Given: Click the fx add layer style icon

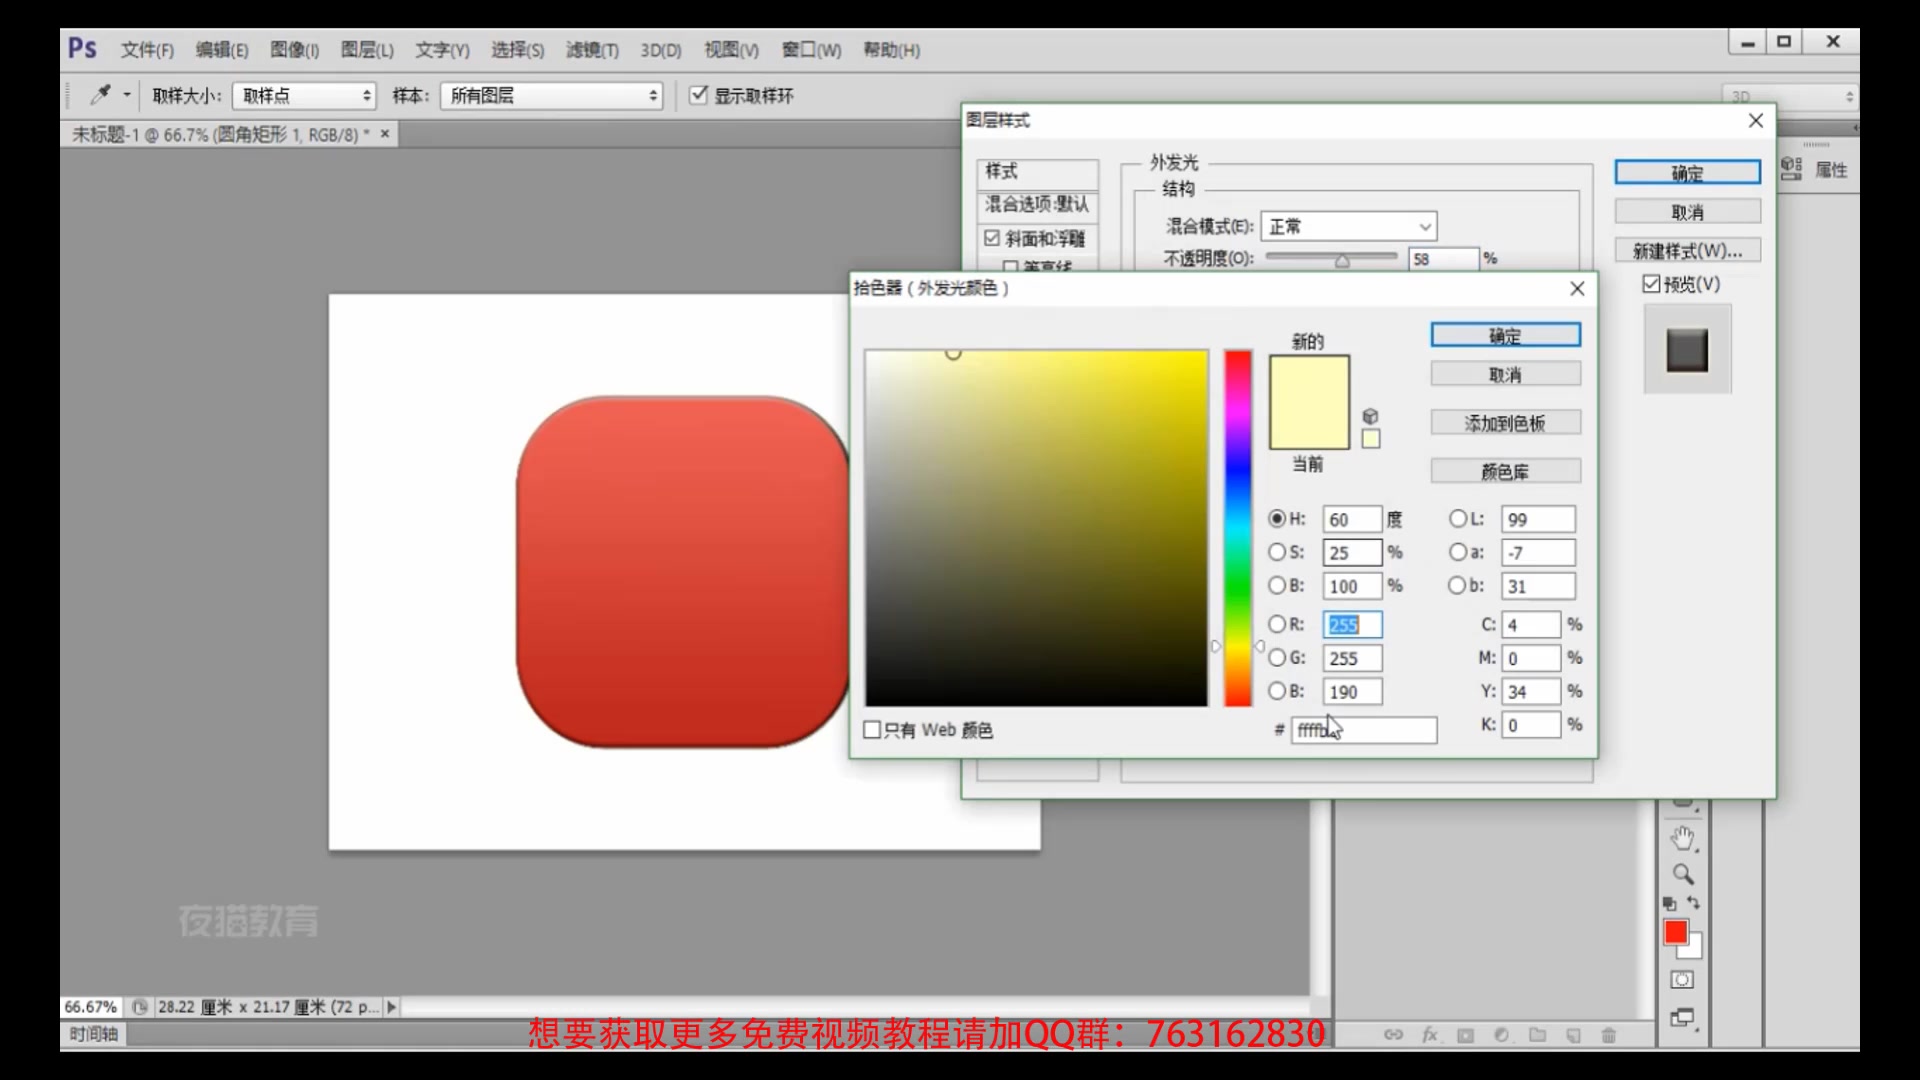Looking at the screenshot, I should point(1430,1035).
